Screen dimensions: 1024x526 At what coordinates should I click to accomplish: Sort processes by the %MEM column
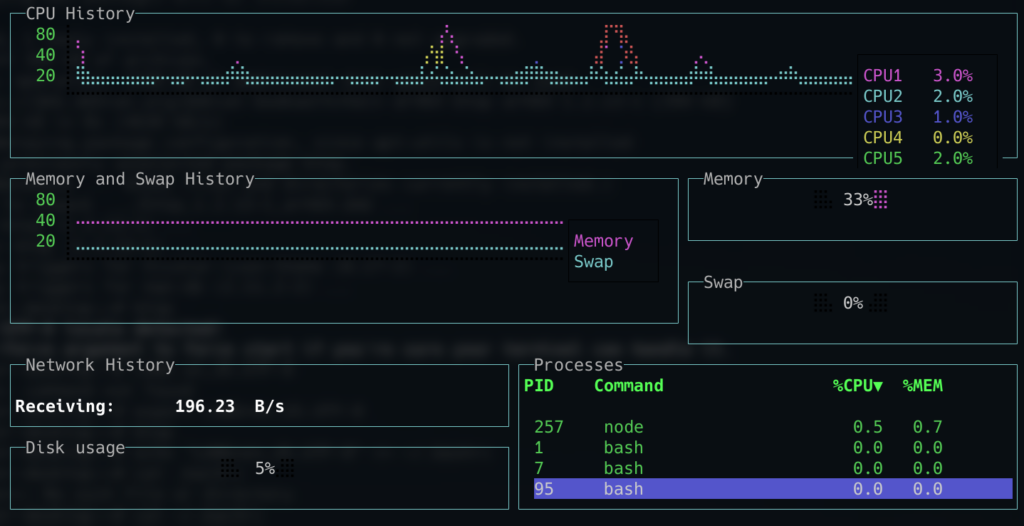click(x=922, y=386)
